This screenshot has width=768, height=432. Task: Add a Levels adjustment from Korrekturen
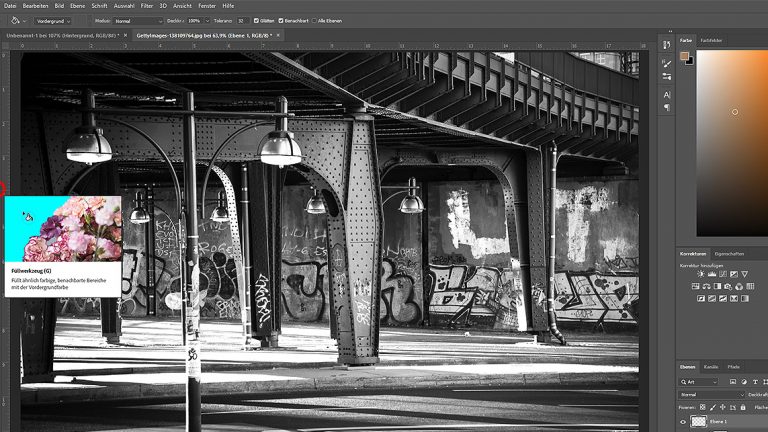[x=711, y=273]
